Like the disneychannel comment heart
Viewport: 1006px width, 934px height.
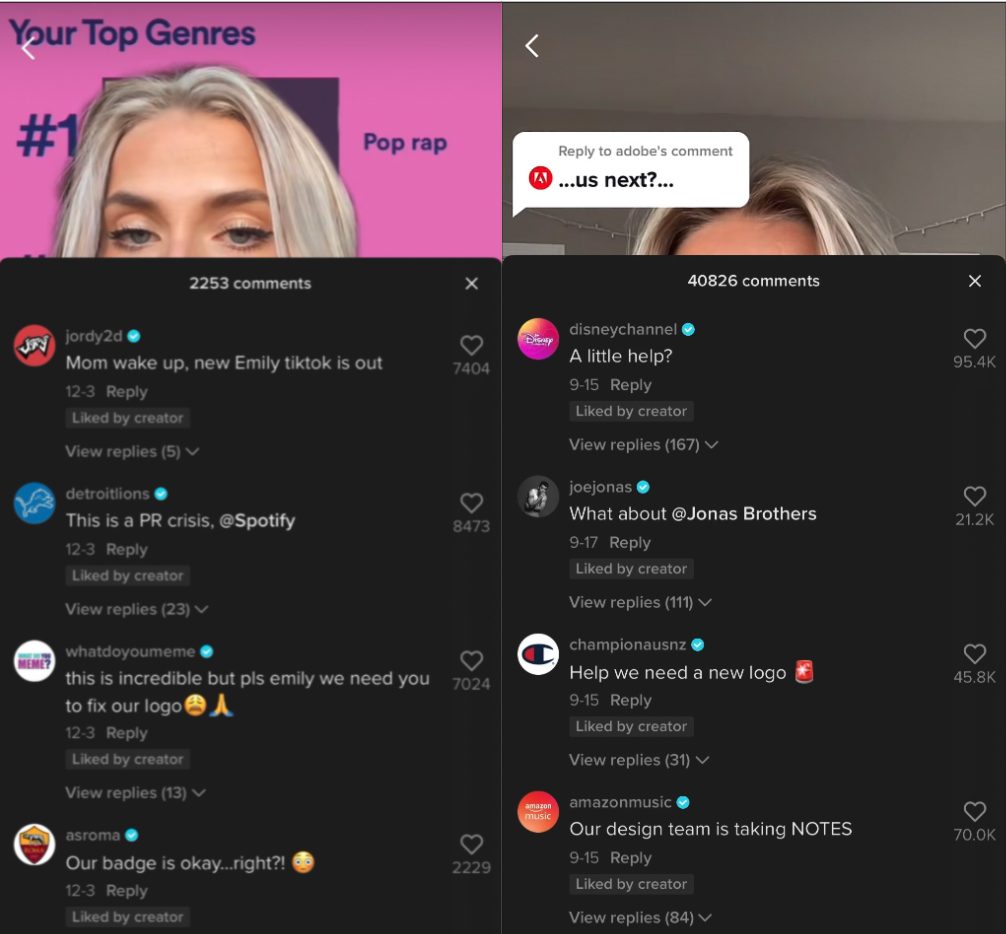point(975,339)
